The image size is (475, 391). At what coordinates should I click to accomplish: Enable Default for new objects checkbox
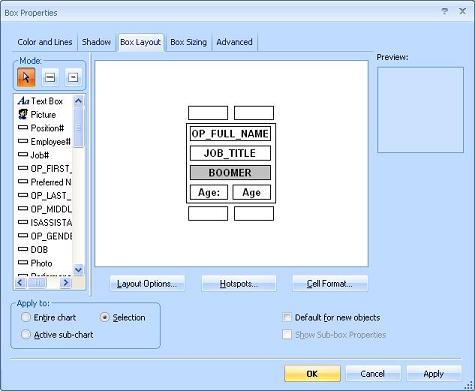[x=331, y=317]
